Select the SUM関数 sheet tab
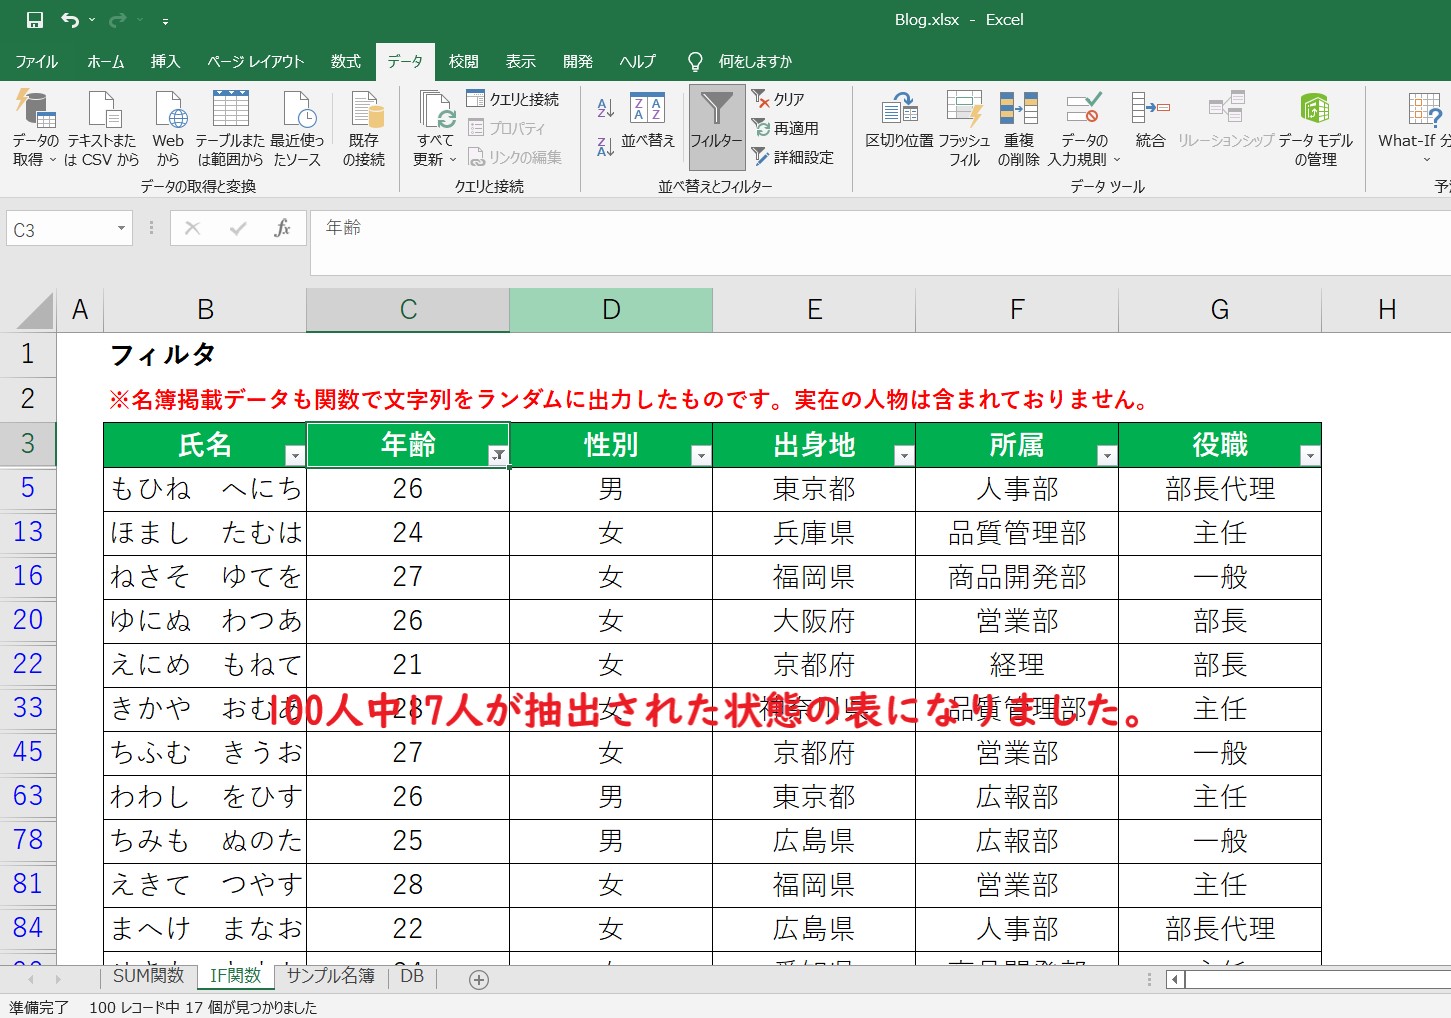The width and height of the screenshot is (1451, 1018). pyautogui.click(x=148, y=977)
